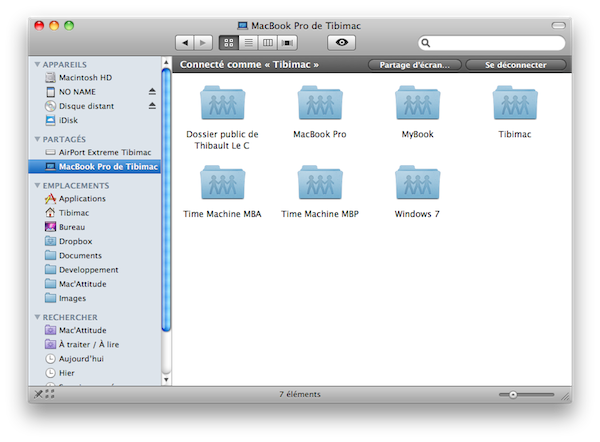Open Documents in sidebar
The height and width of the screenshot is (442, 600).
pos(95,255)
